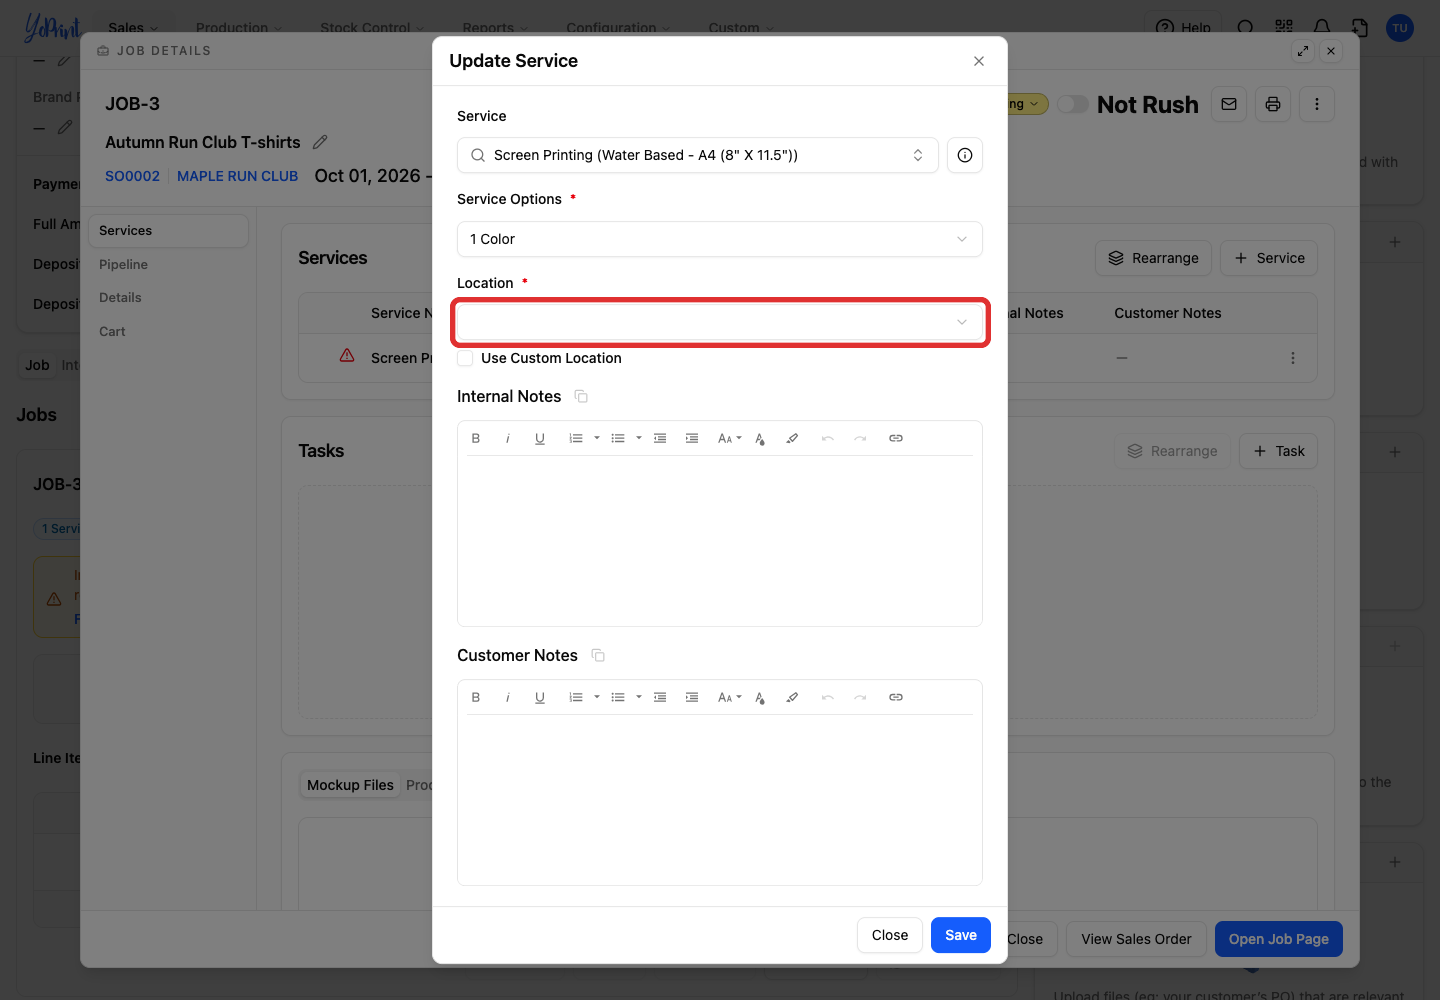Click Close button in Update Service dialog
This screenshot has width=1440, height=1000.
pos(890,935)
